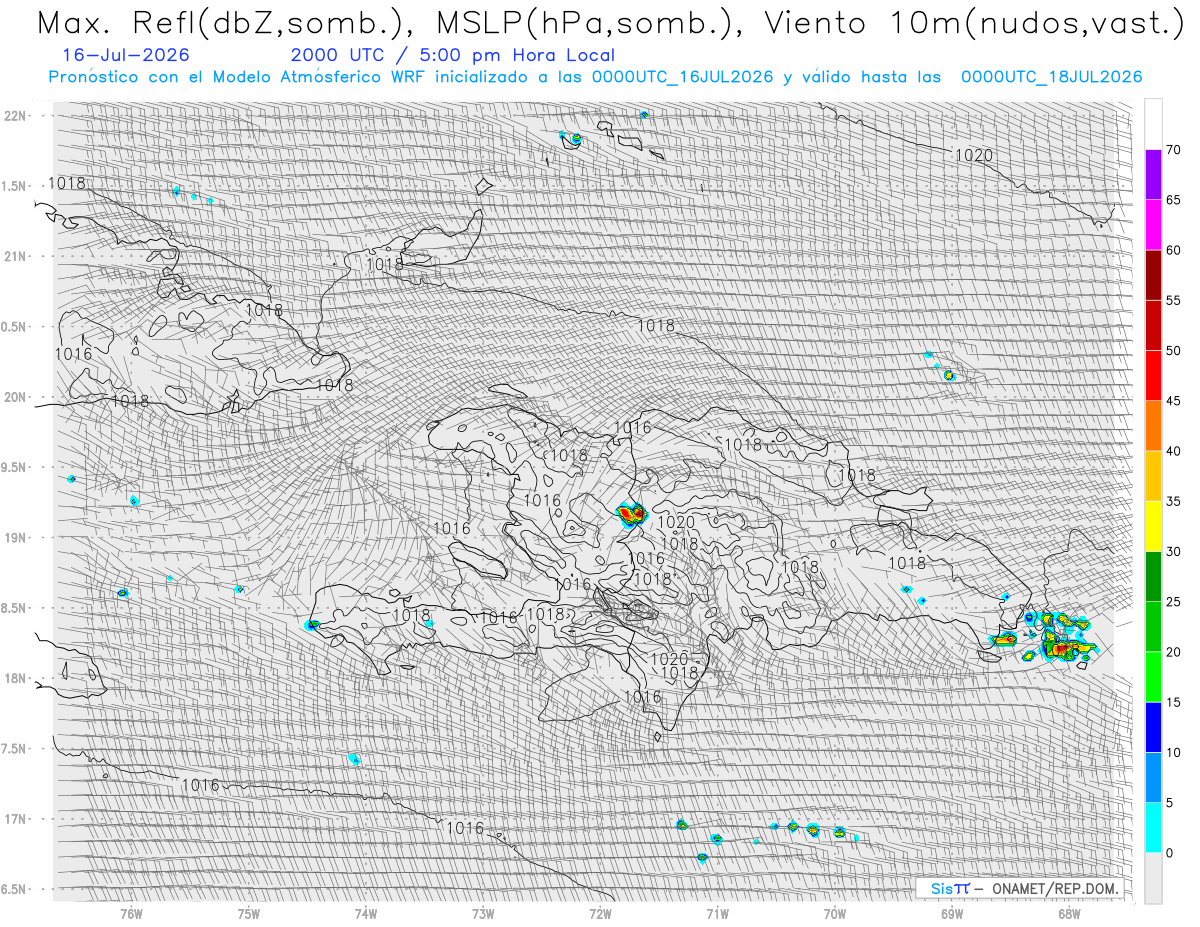Click the 19N latitude axis label
This screenshot has height=927, width=1200.
click(x=17, y=538)
